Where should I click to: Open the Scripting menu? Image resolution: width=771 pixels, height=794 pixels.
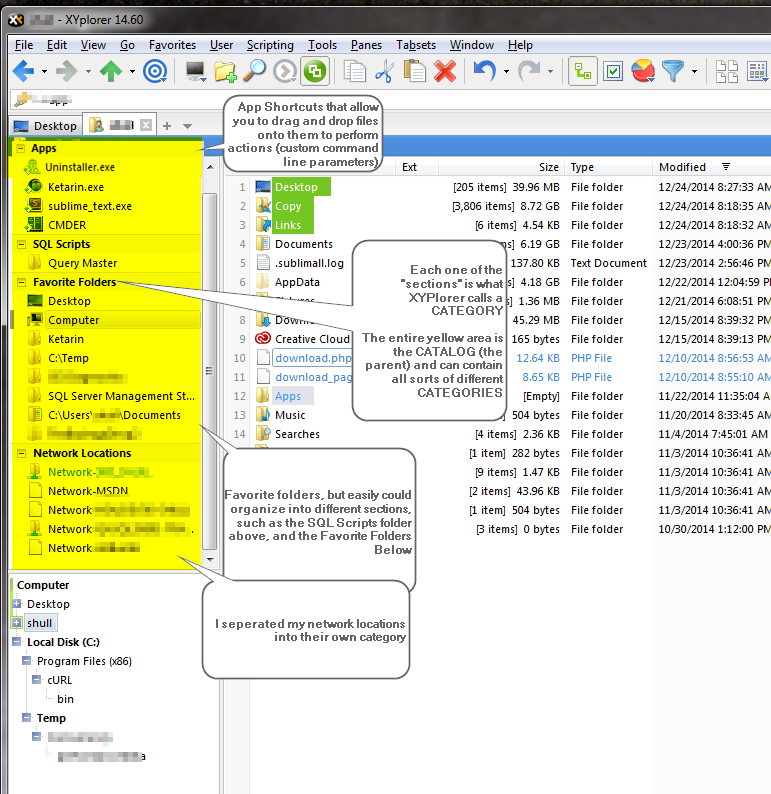pos(270,45)
